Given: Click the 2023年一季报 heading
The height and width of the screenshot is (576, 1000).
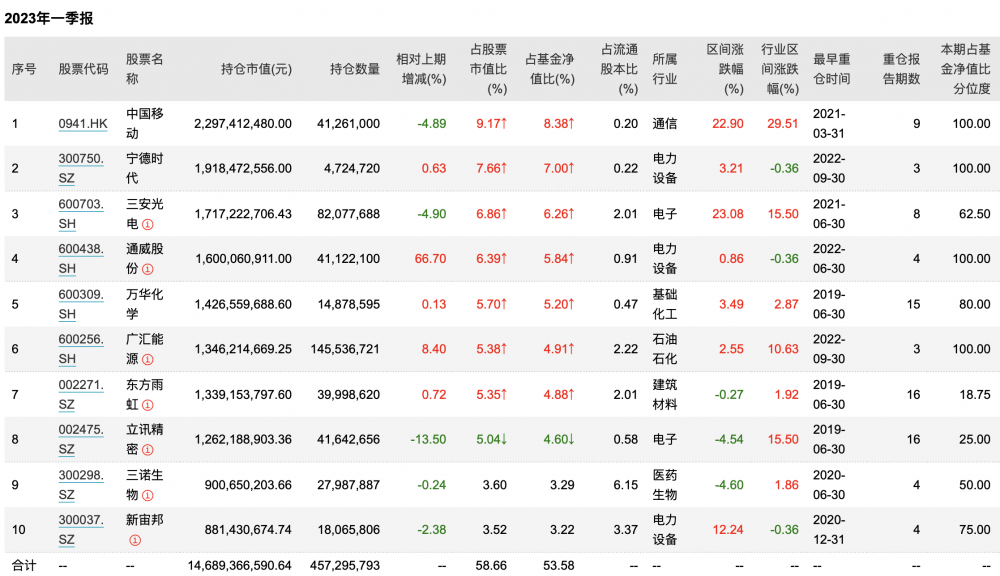Looking at the screenshot, I should 48,18.
